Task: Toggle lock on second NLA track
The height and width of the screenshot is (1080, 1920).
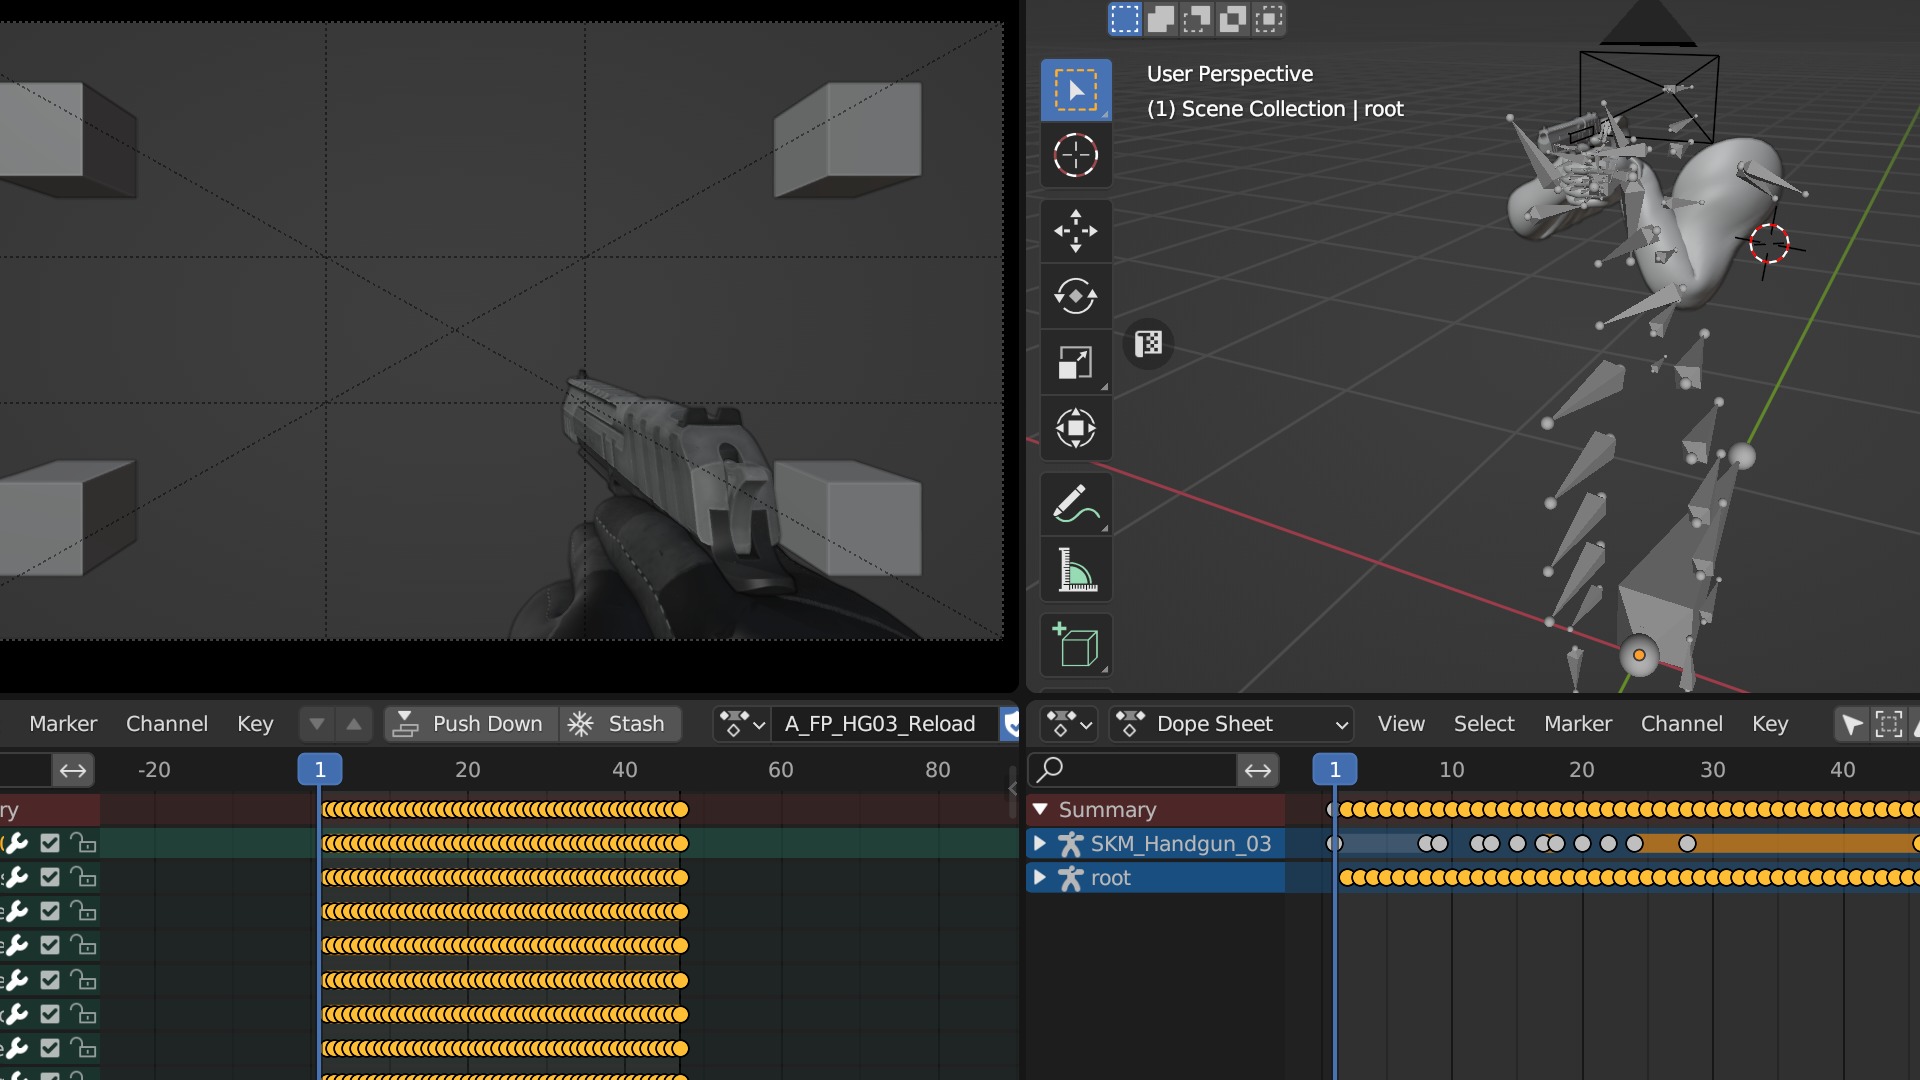Action: click(x=84, y=877)
